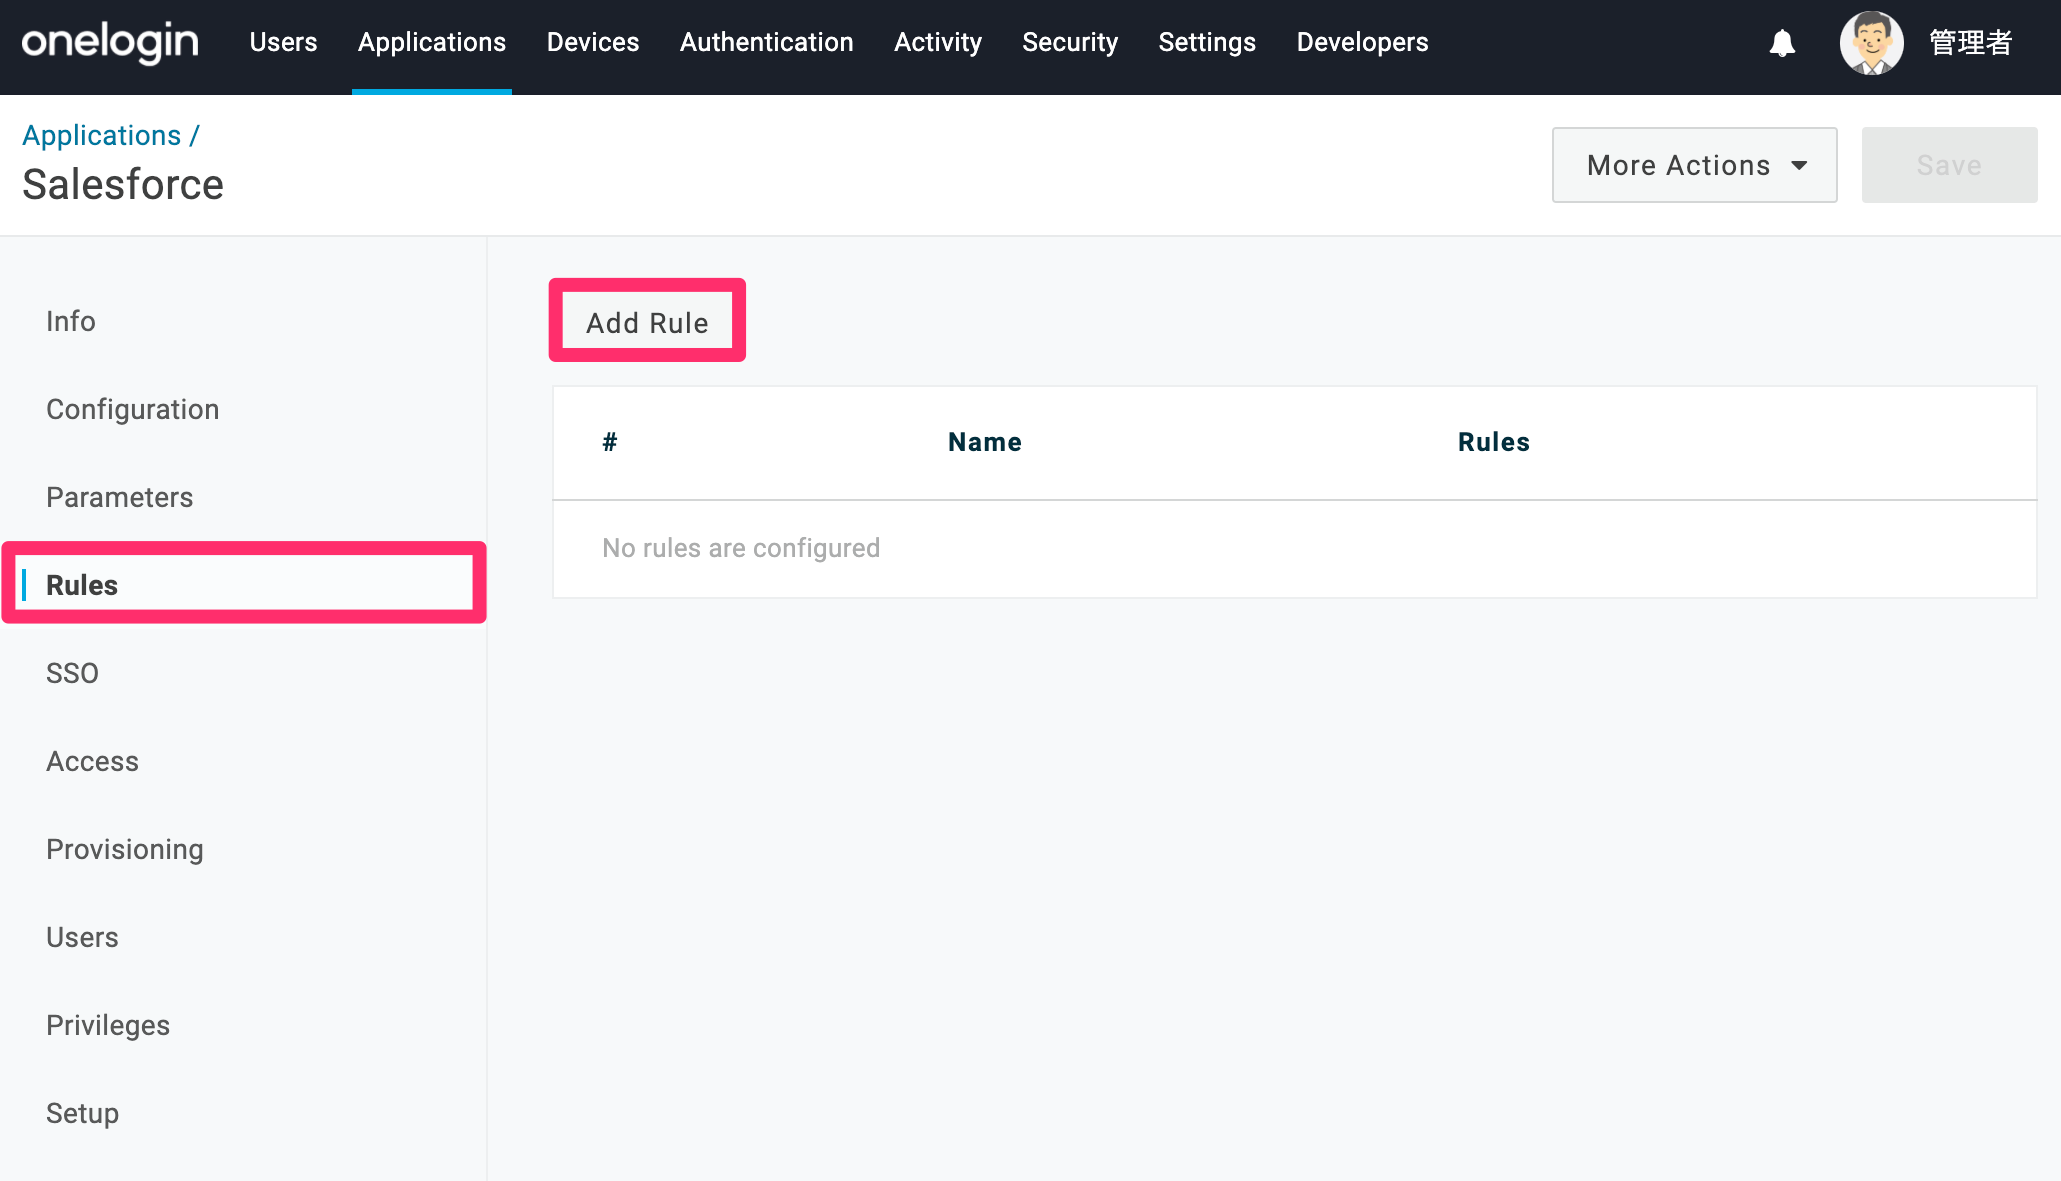Switch to the Users sidebar tab
Screen dimensions: 2061x1181
pos(83,937)
